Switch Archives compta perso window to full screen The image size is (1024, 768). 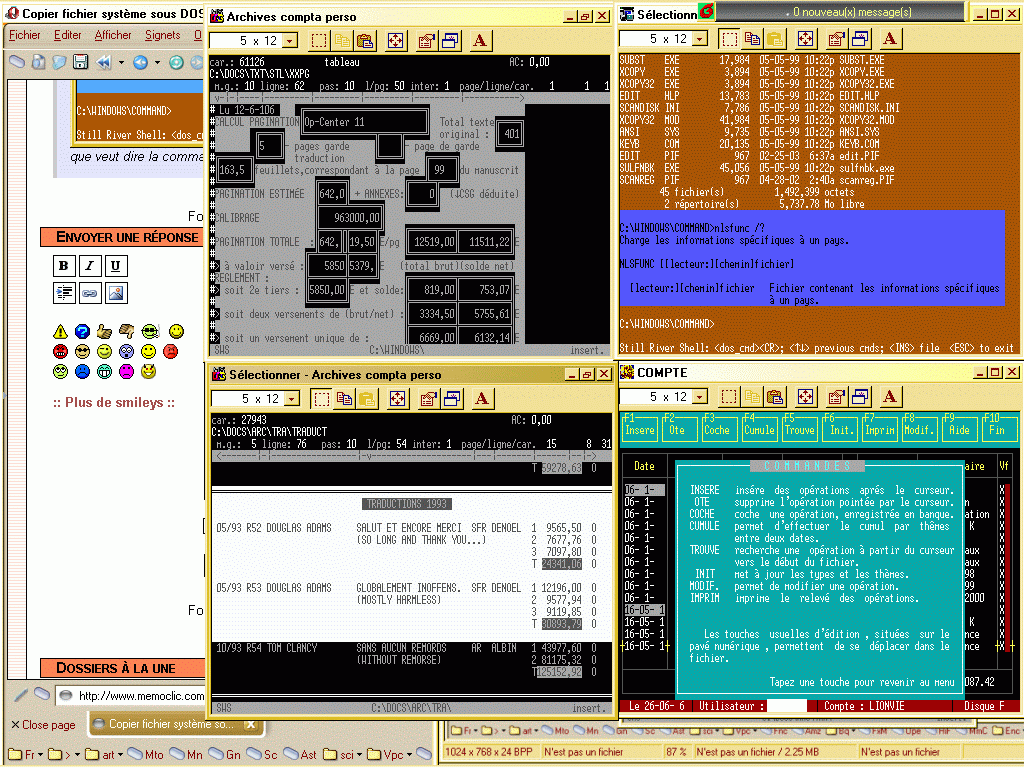[x=395, y=41]
